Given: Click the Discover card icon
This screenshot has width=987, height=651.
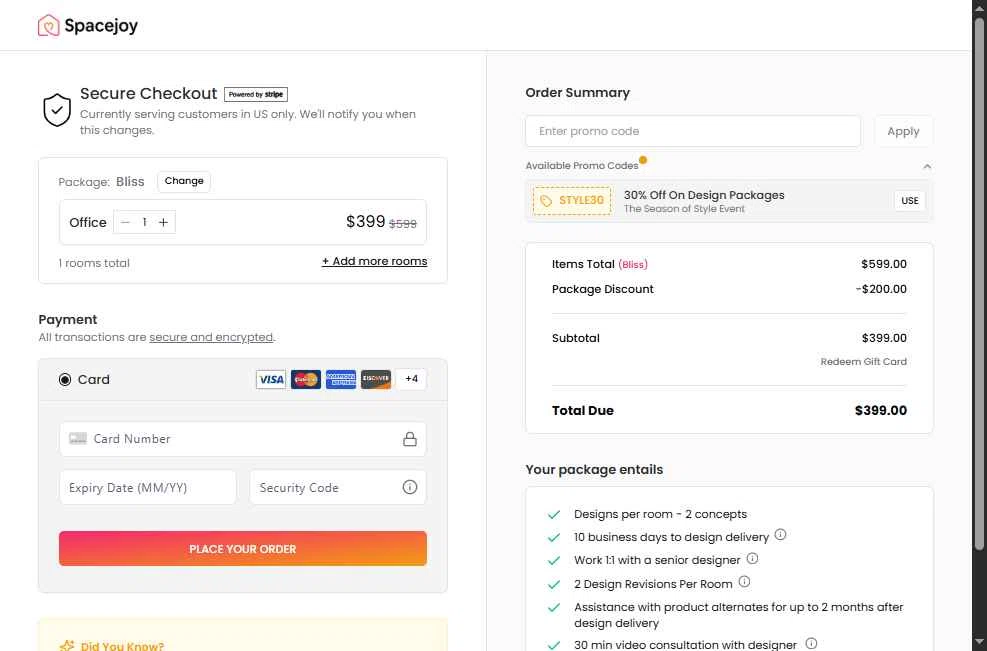Looking at the screenshot, I should pyautogui.click(x=376, y=379).
